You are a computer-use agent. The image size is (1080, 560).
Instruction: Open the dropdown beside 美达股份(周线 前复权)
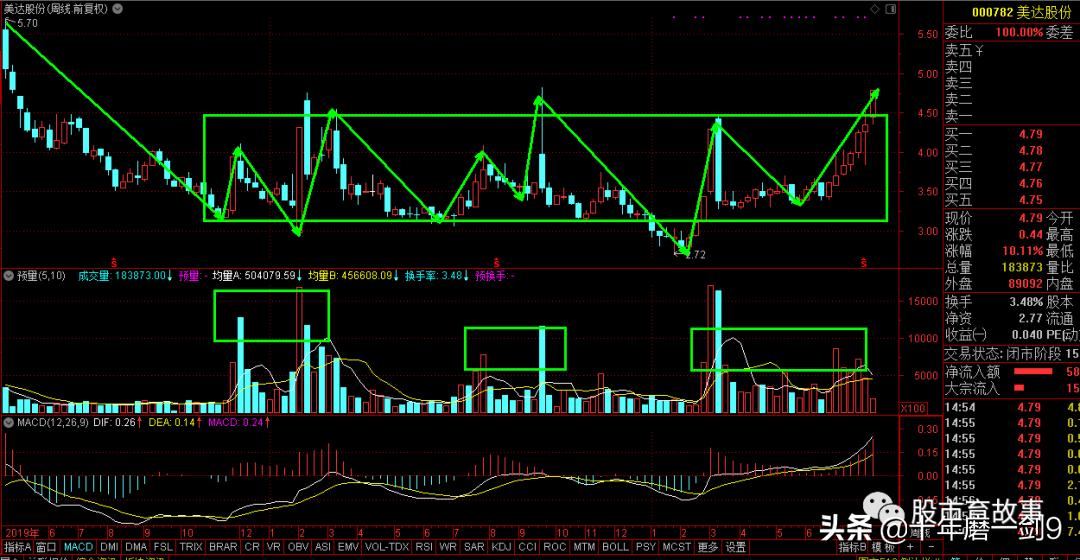tap(118, 9)
